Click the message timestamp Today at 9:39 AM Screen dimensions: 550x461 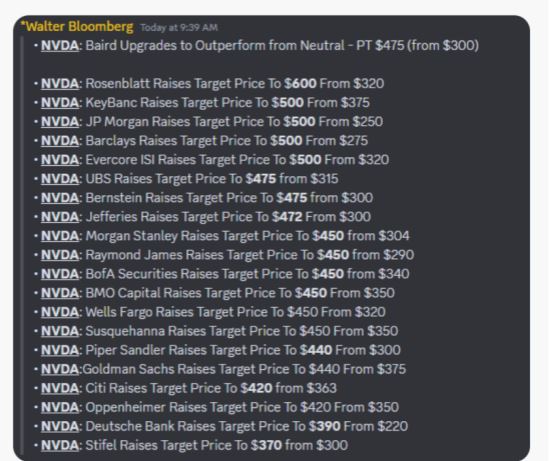point(179,27)
